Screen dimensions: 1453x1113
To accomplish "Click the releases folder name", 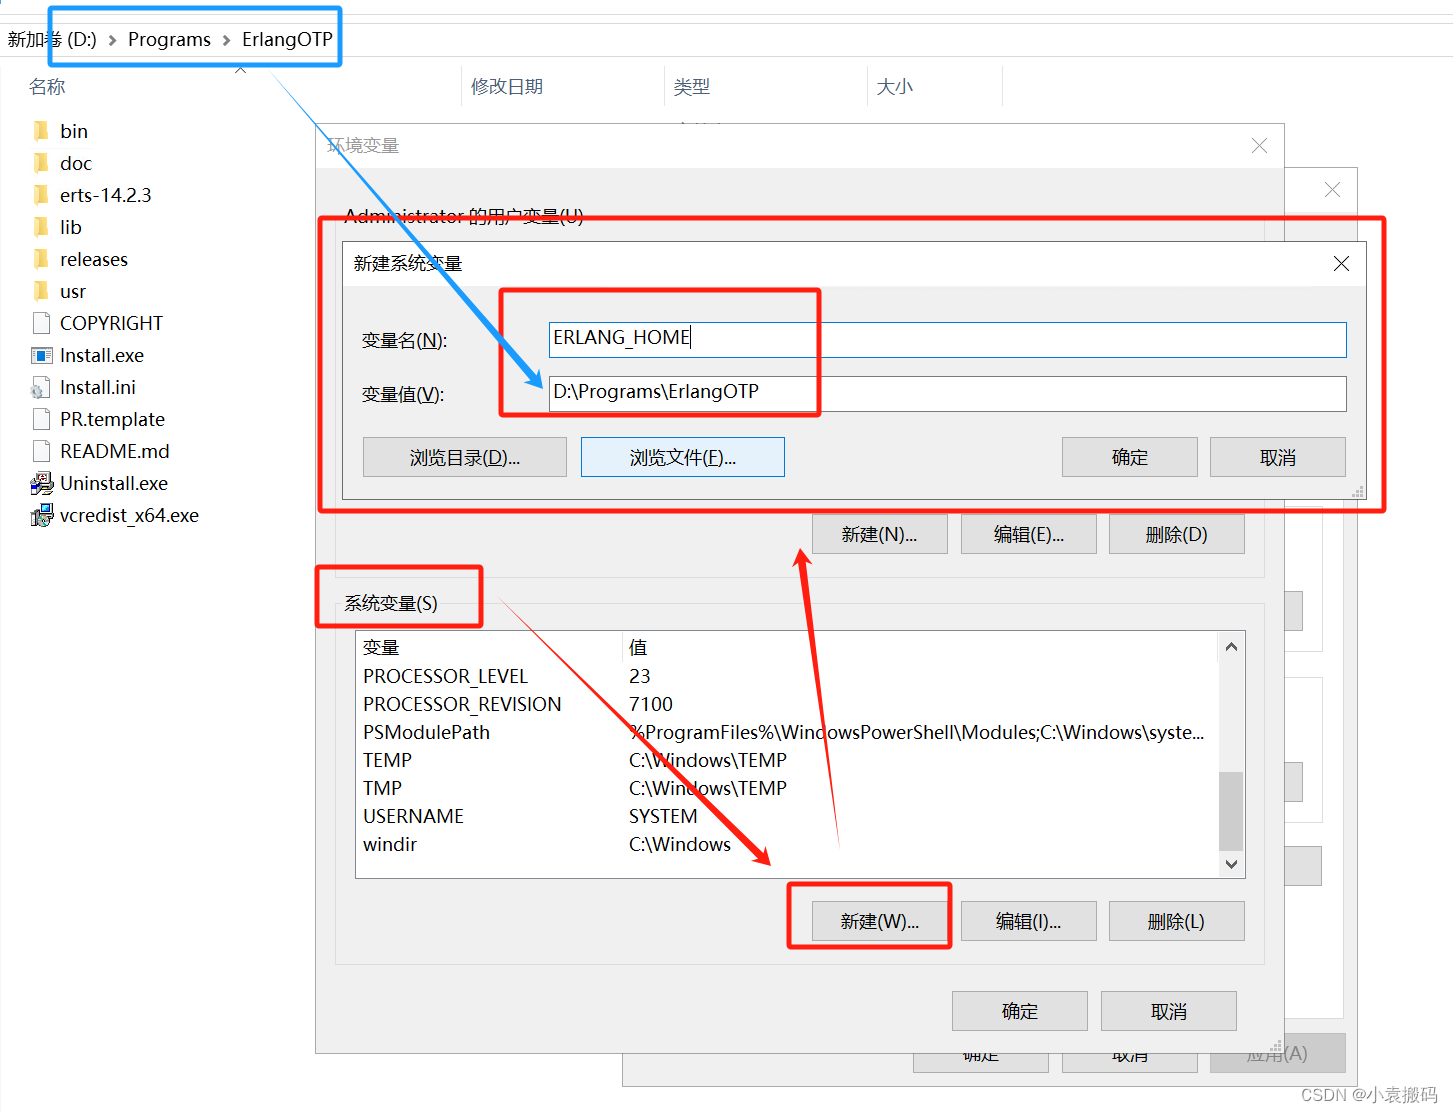I will 94,259.
